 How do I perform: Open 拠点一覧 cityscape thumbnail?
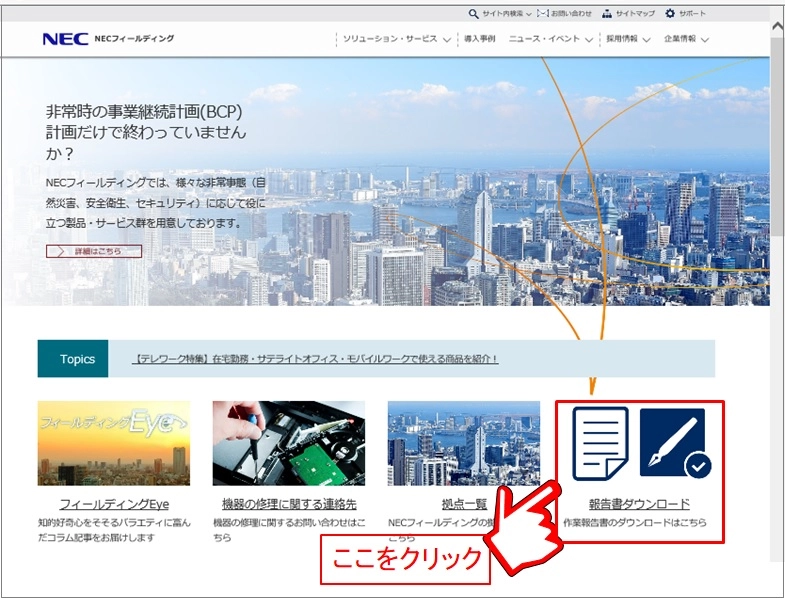464,443
